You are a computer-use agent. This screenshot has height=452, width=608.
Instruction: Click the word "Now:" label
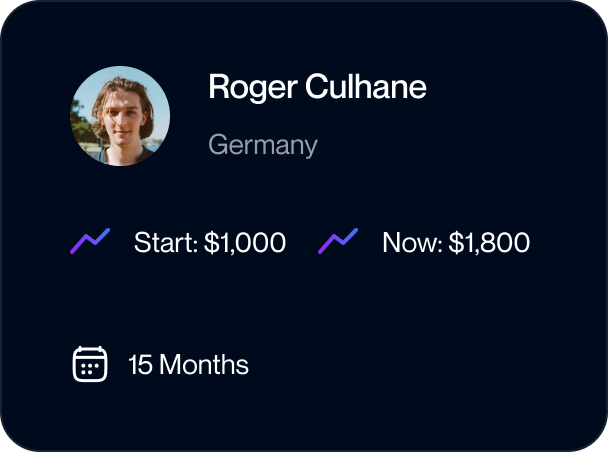412,243
